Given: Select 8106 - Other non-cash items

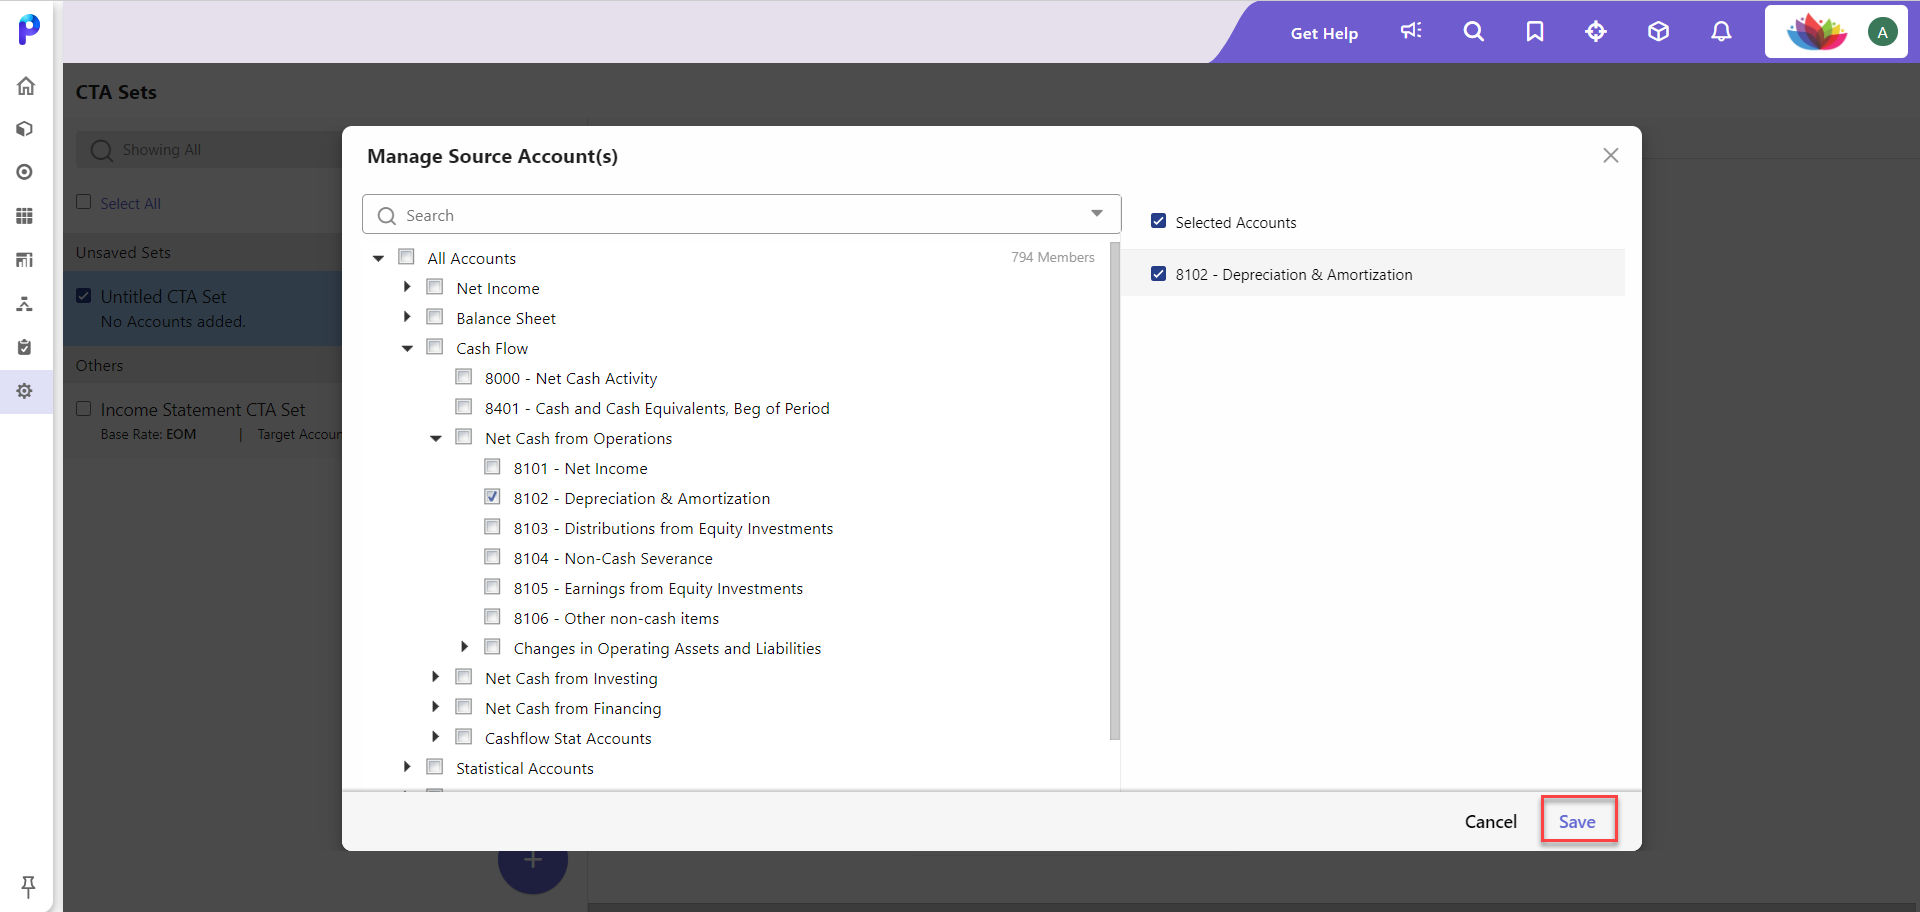Looking at the screenshot, I should [616, 618].
